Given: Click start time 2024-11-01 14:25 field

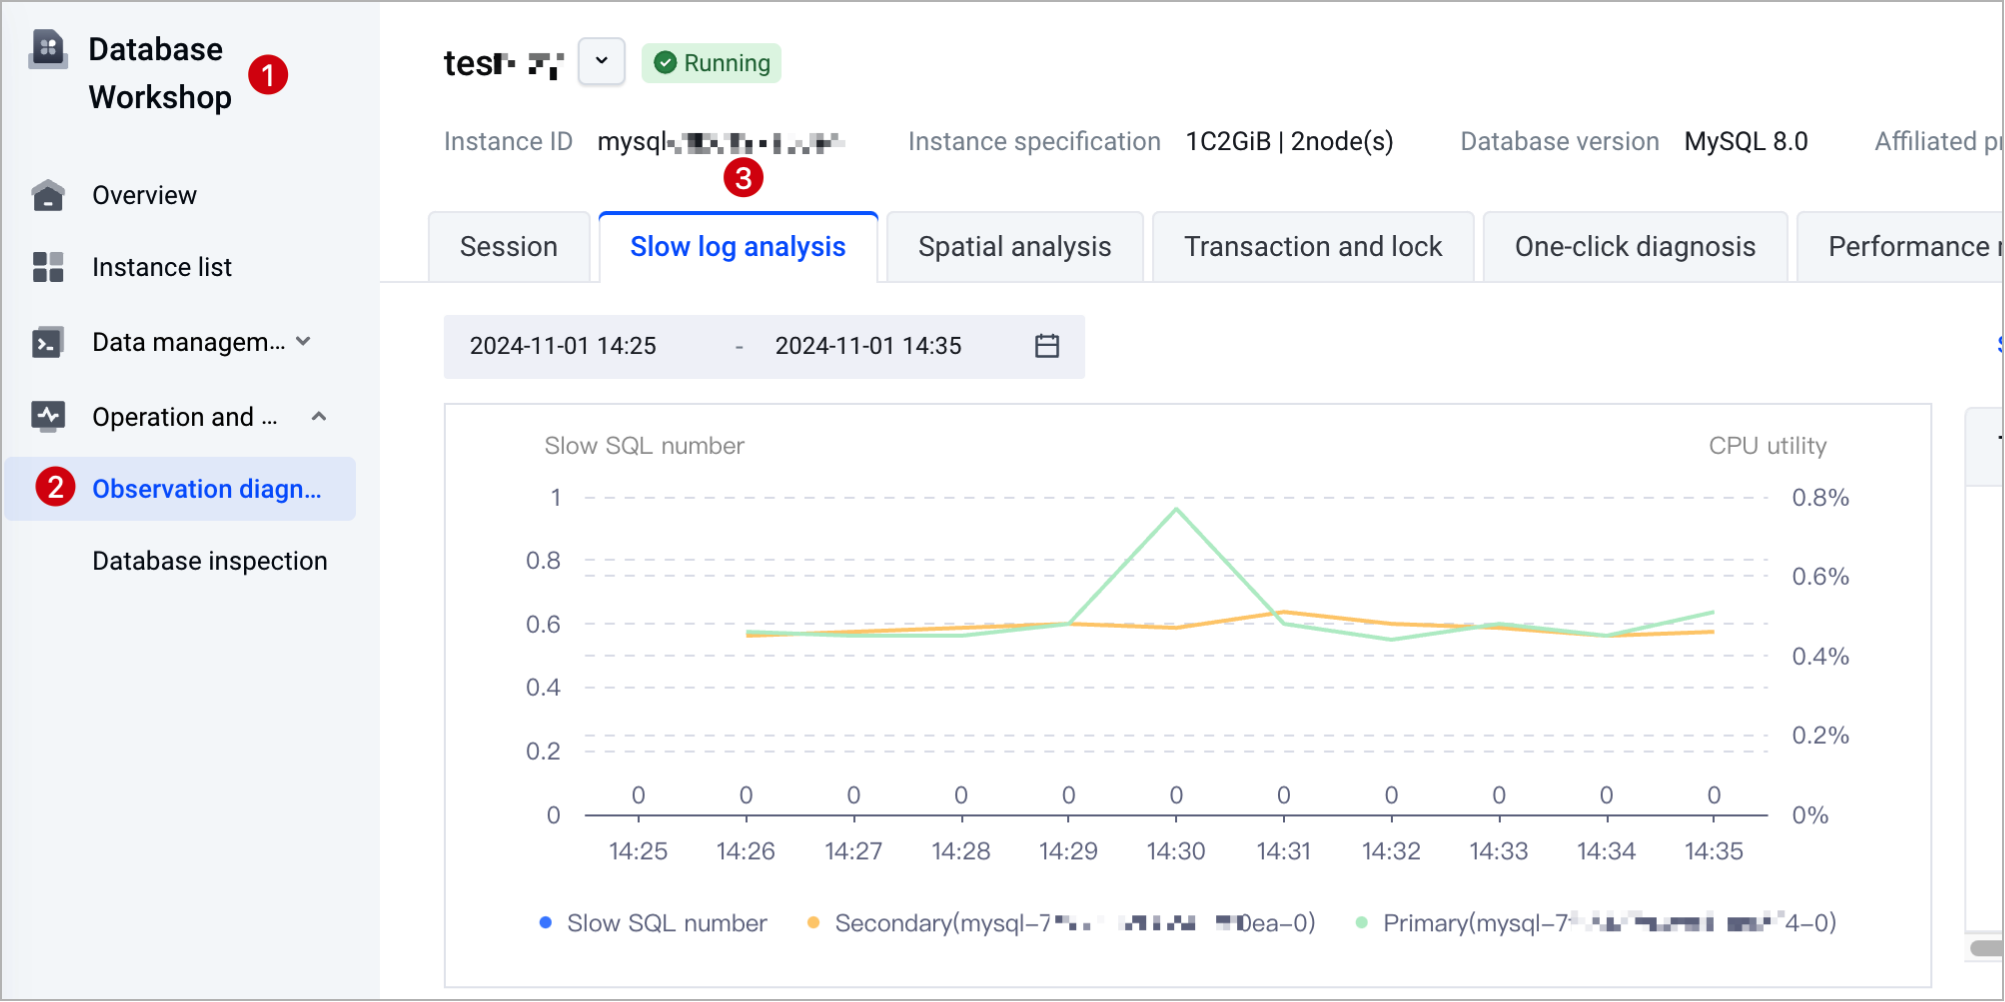Looking at the screenshot, I should 563,346.
